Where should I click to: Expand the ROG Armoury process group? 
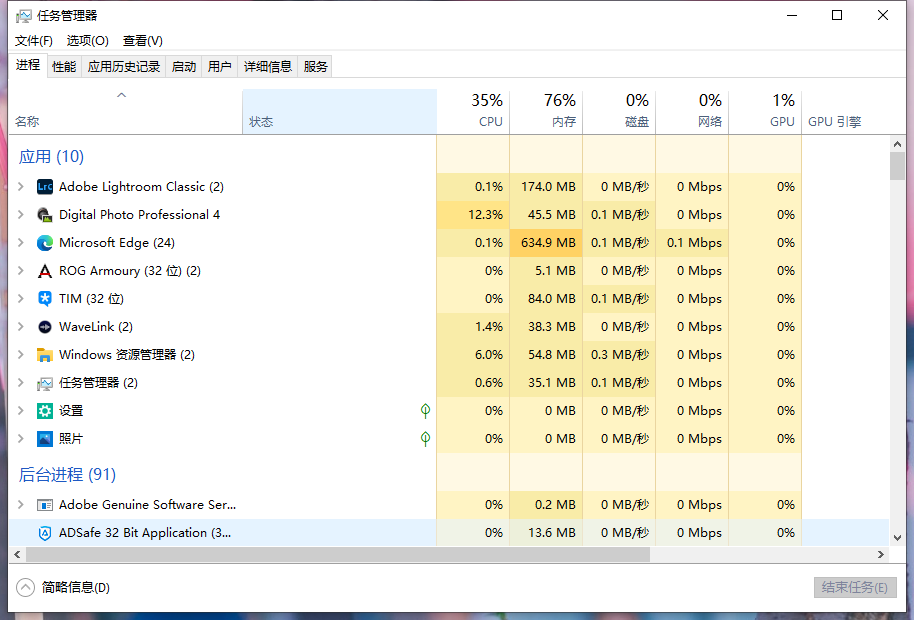tap(21, 270)
